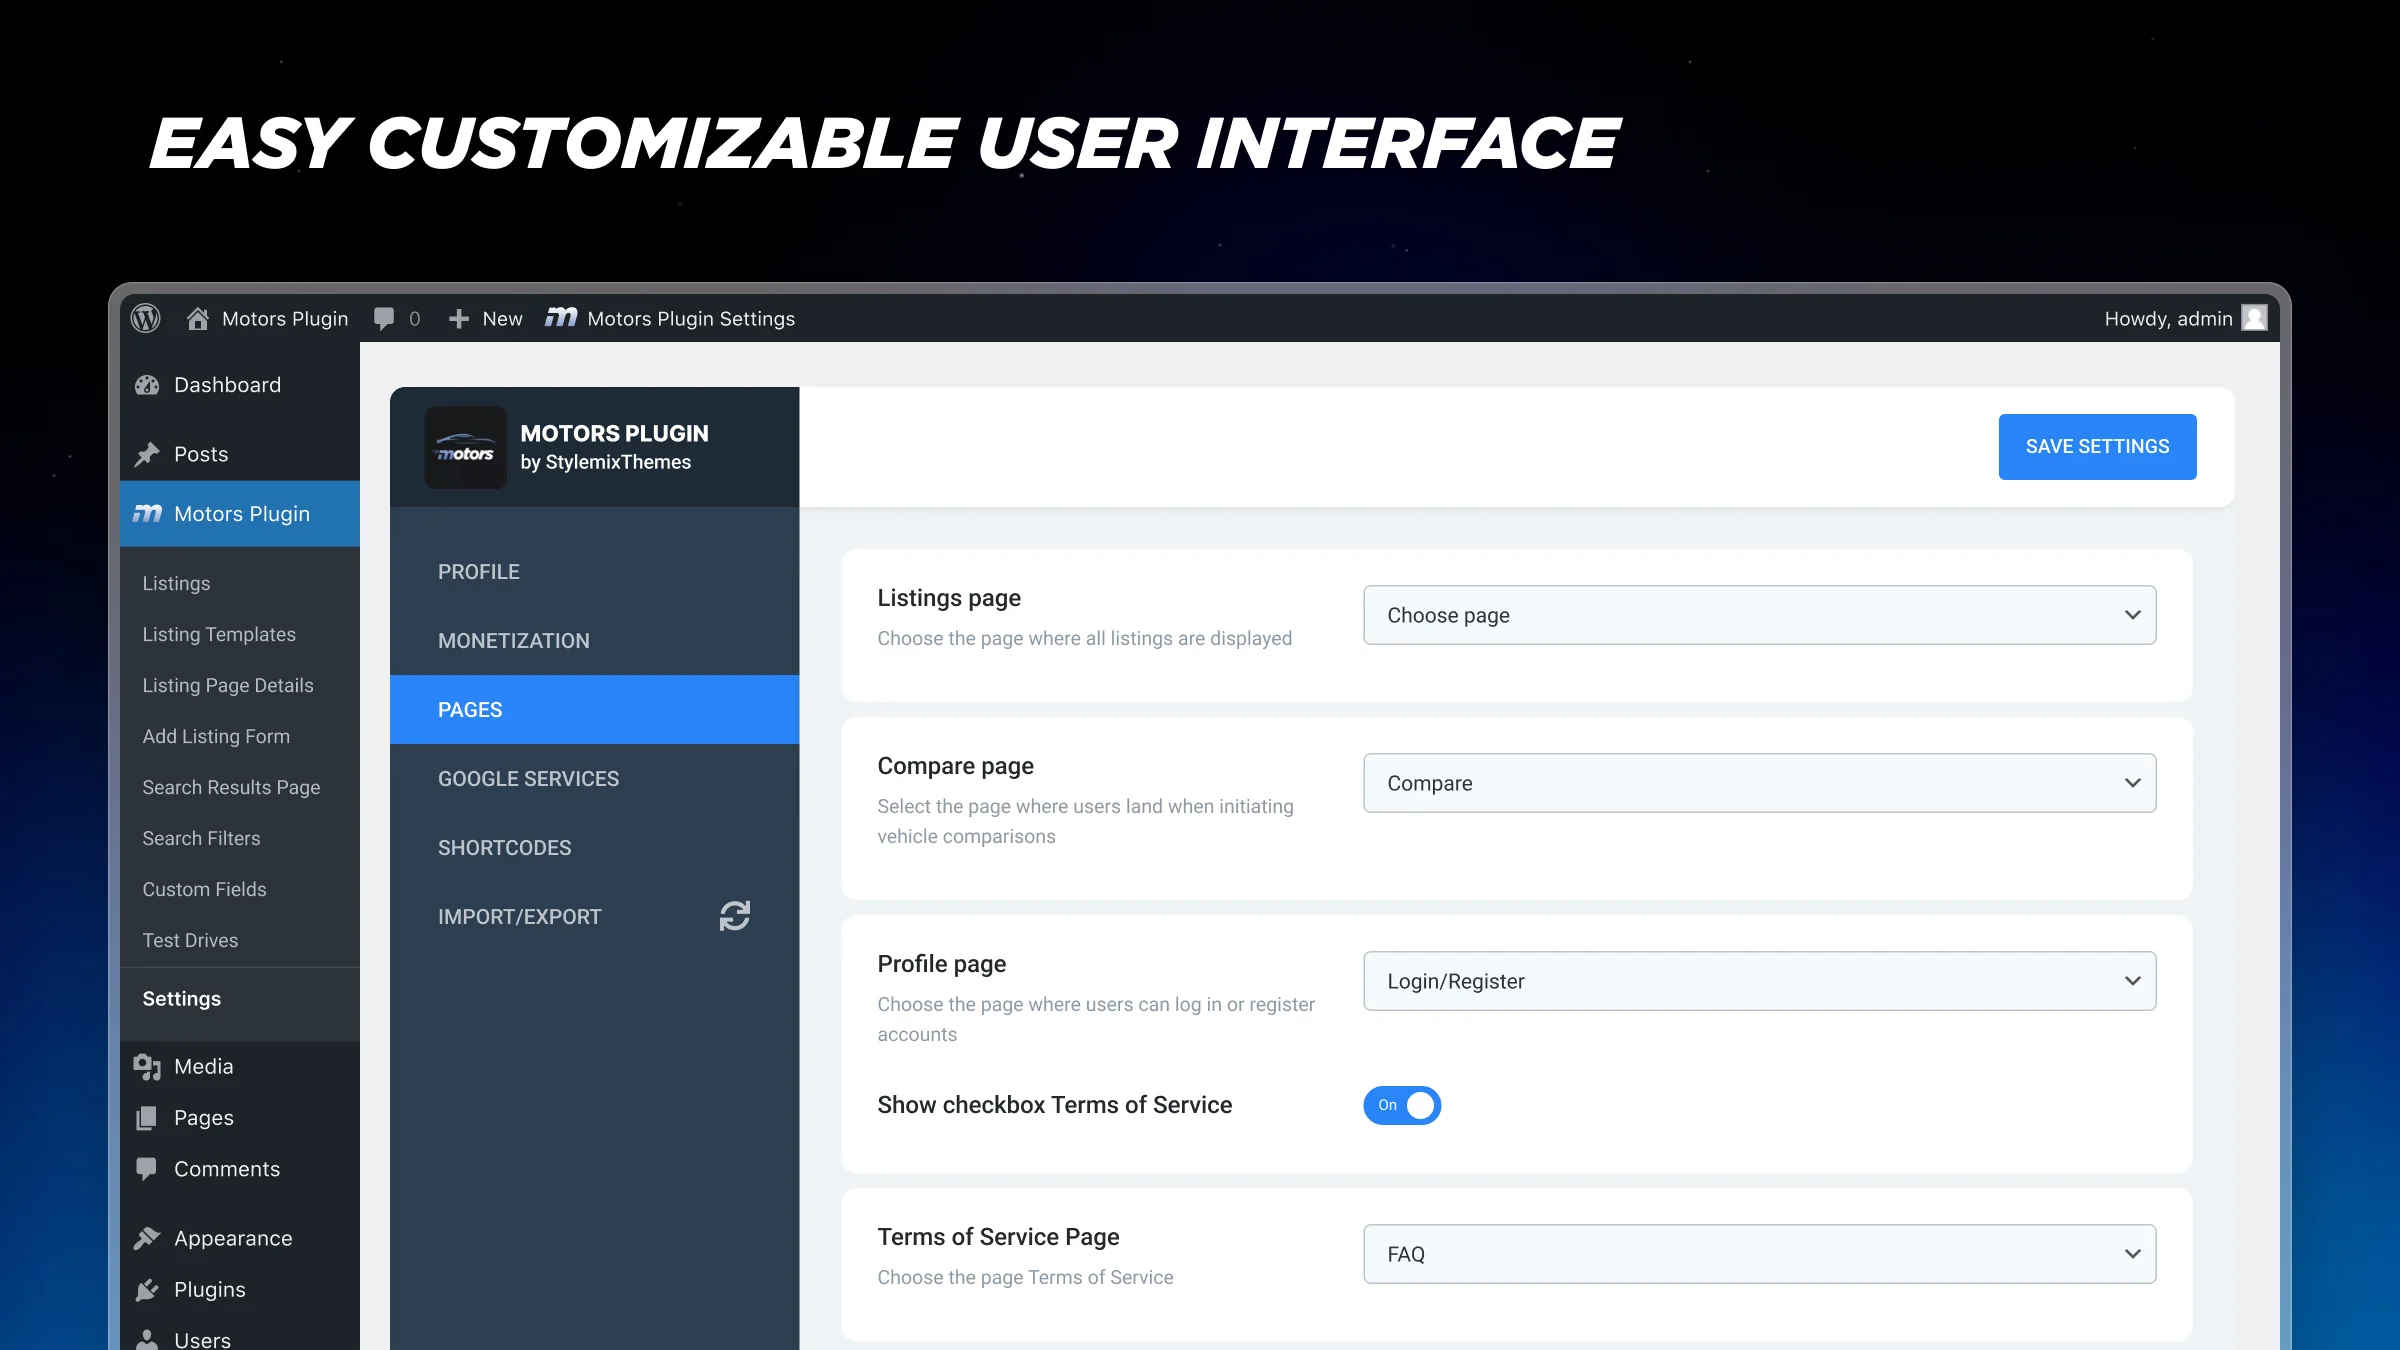The width and height of the screenshot is (2400, 1350).
Task: Open the Import/Export settings tab
Action: [x=594, y=917]
